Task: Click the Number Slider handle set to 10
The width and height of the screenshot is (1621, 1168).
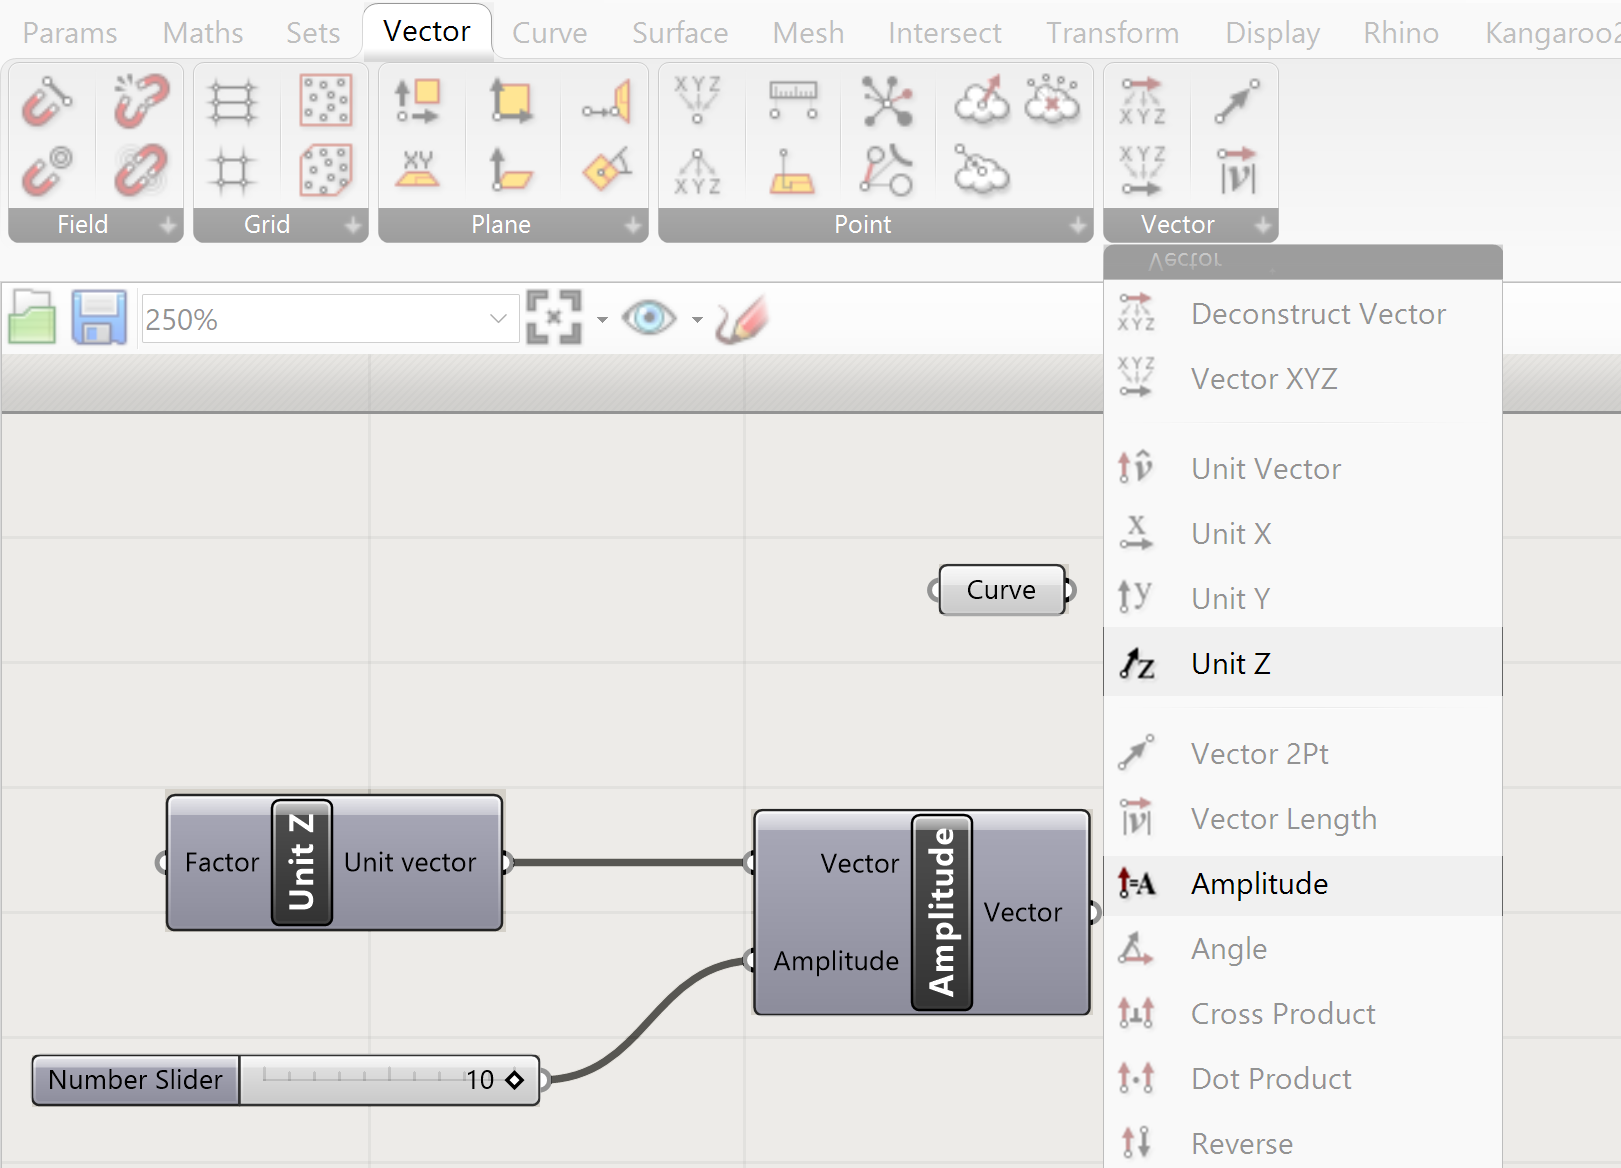Action: (x=515, y=1081)
